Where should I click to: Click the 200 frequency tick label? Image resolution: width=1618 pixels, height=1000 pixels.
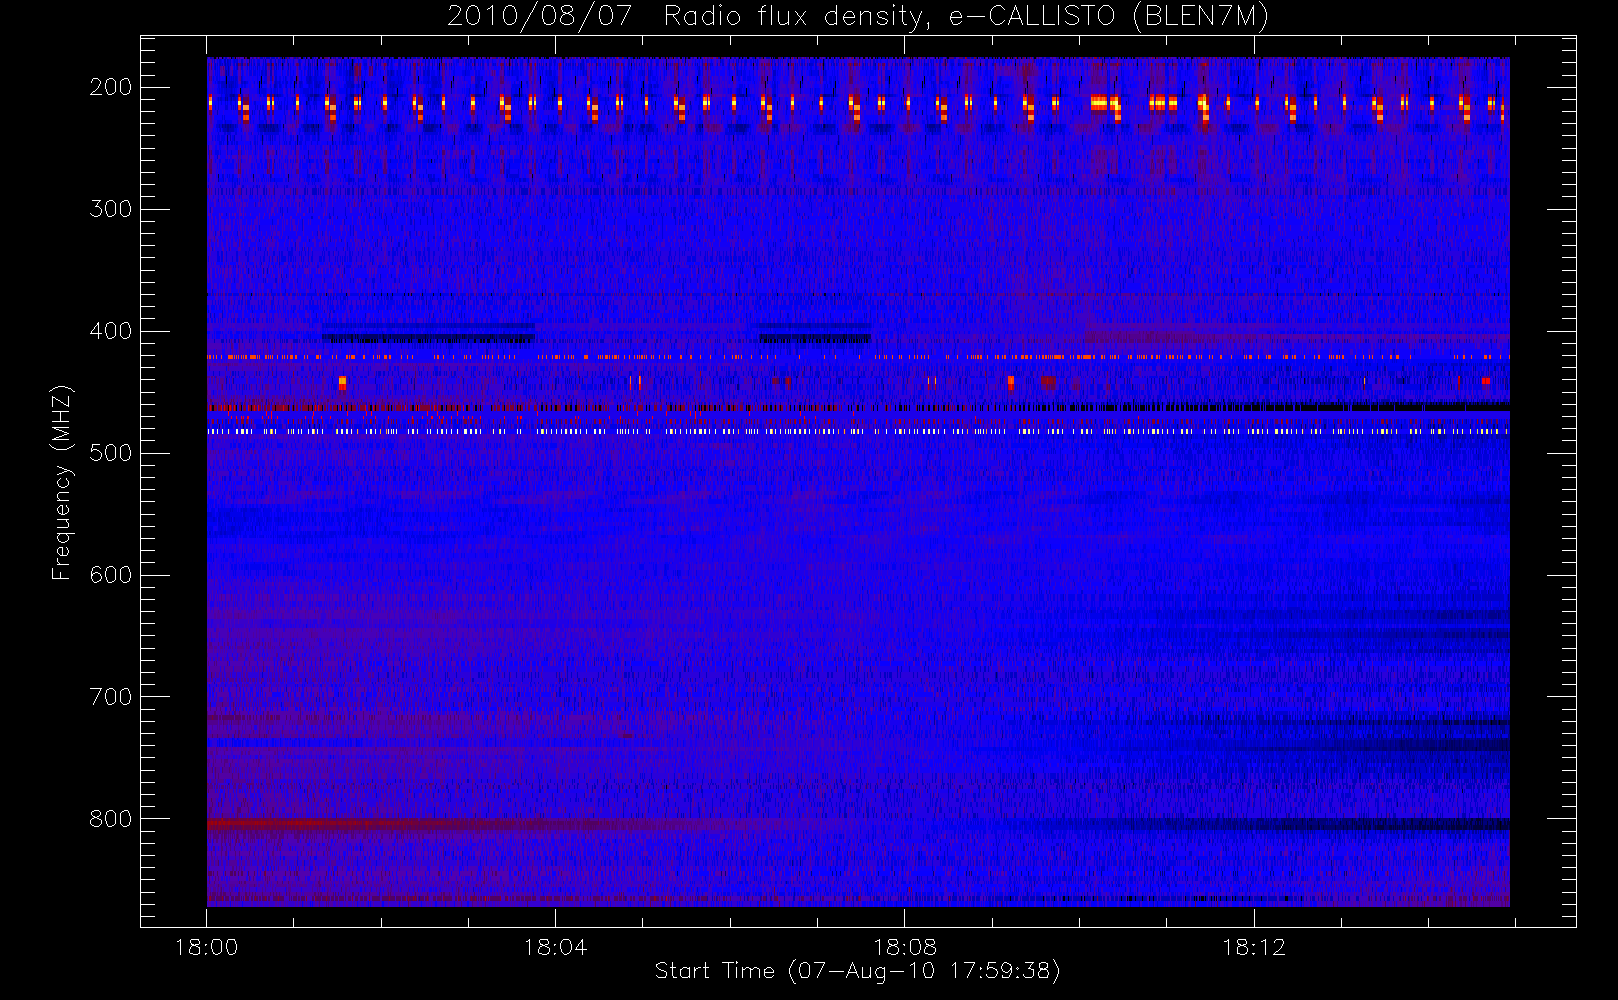[110, 87]
